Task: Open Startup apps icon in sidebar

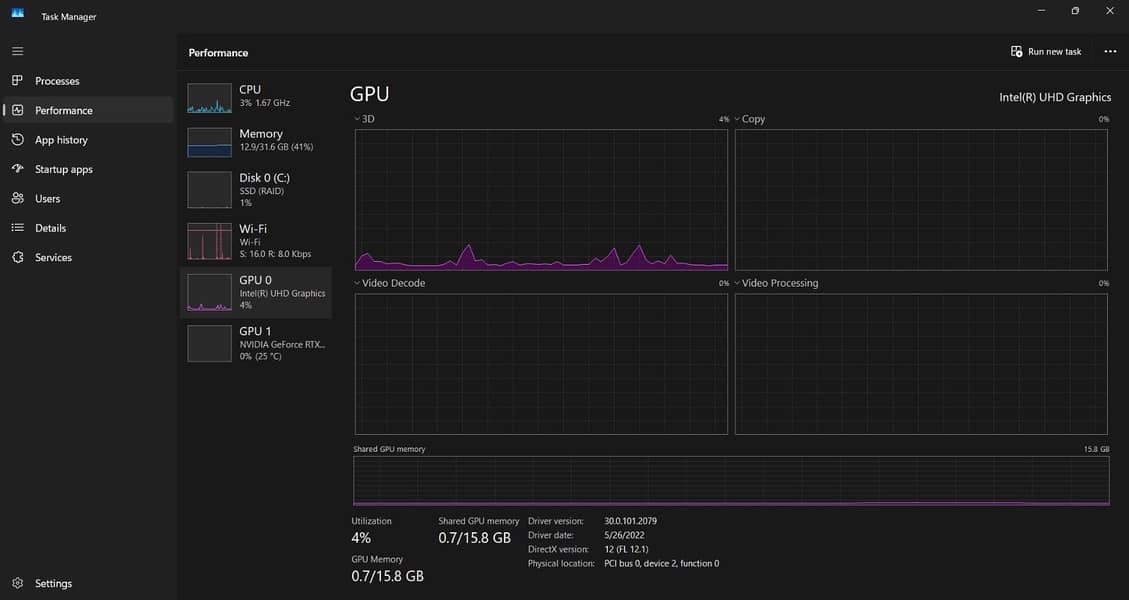Action: pyautogui.click(x=17, y=169)
